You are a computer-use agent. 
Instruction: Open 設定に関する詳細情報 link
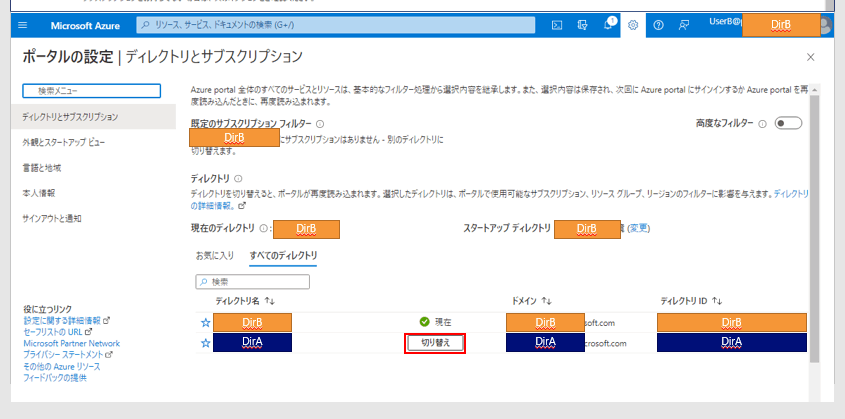67,320
